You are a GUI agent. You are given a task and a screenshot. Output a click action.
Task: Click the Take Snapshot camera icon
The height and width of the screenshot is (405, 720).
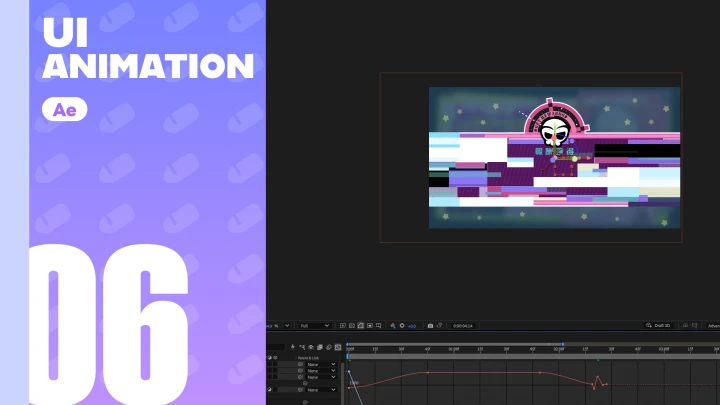click(430, 326)
